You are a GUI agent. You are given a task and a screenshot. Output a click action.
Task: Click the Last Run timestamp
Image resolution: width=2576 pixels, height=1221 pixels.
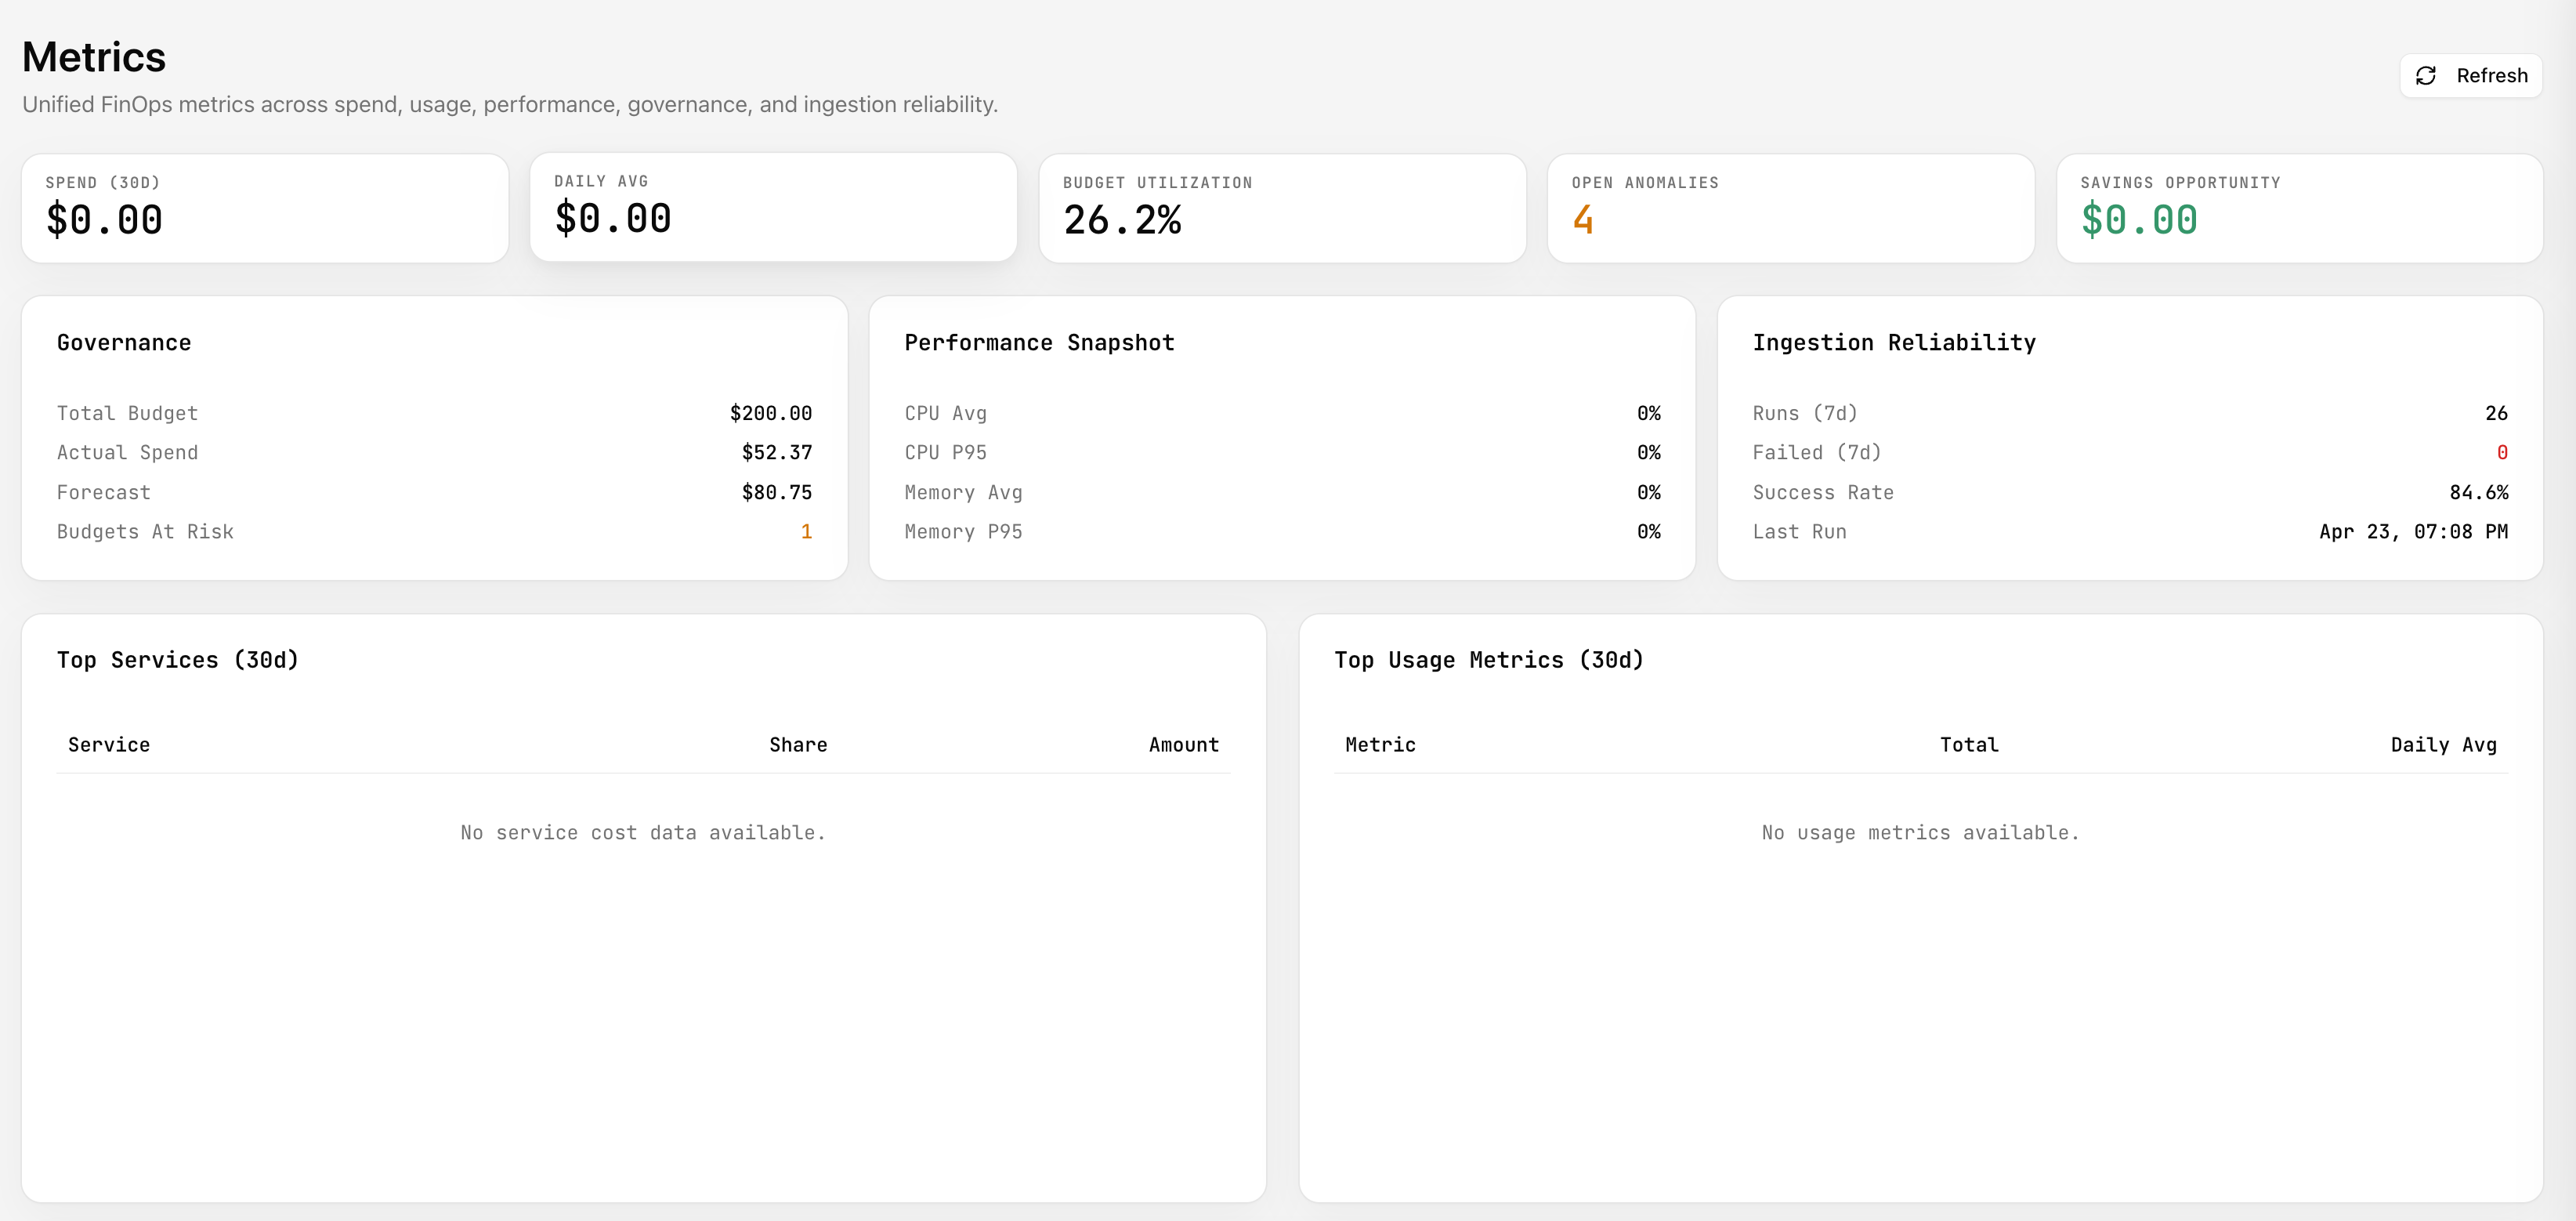(x=2413, y=531)
